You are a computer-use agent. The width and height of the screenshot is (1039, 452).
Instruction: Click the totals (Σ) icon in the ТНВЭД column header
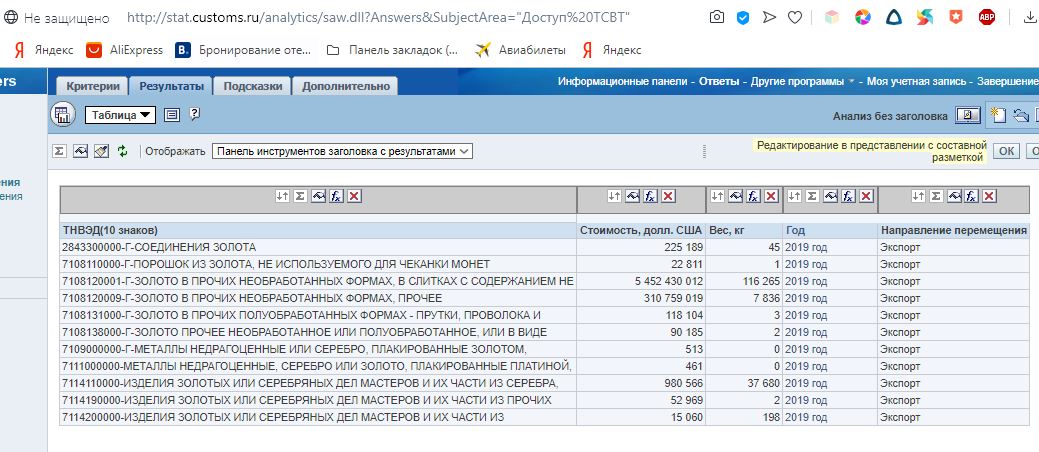(300, 196)
